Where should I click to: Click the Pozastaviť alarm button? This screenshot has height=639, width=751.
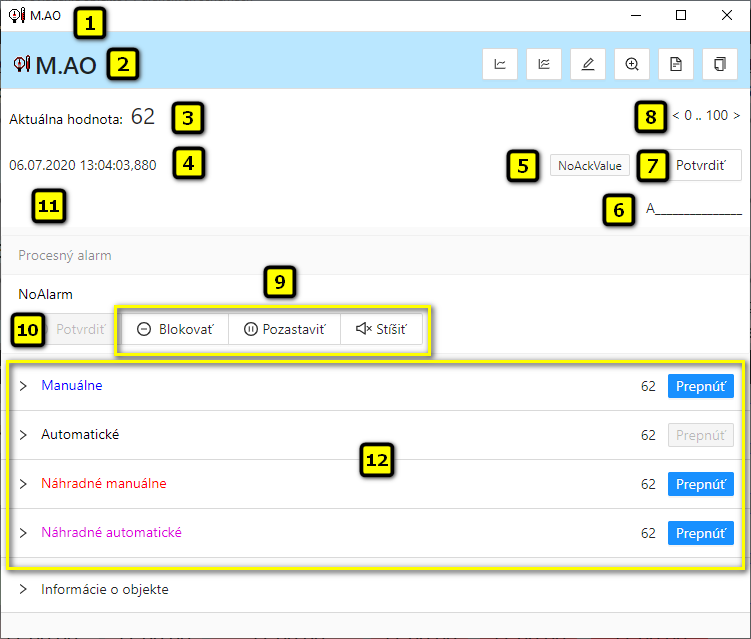pyautogui.click(x=285, y=329)
